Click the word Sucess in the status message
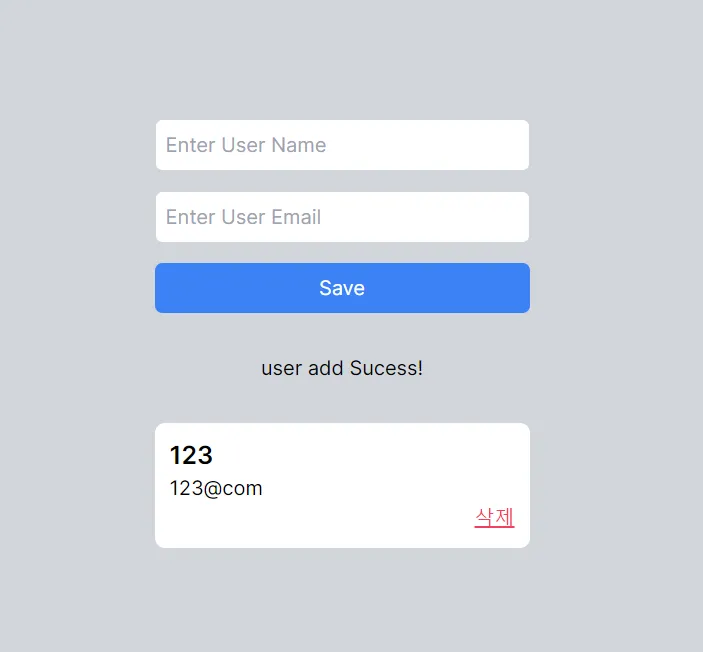 pos(385,368)
